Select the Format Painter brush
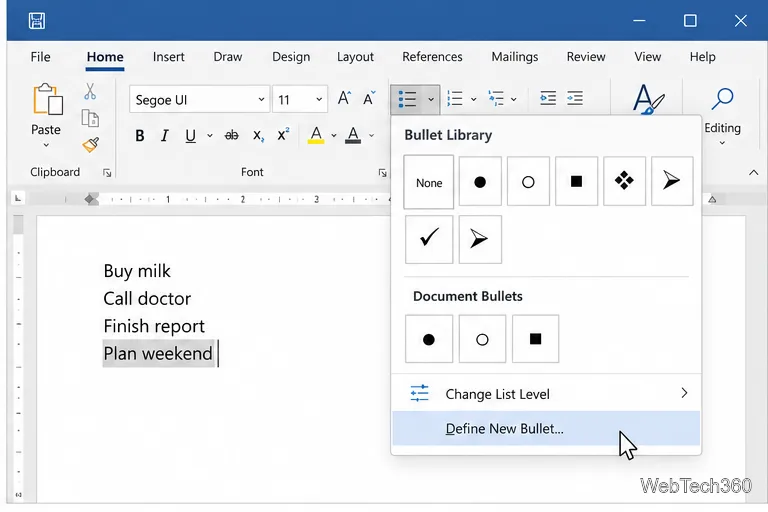This screenshot has width=768, height=512. (91, 145)
